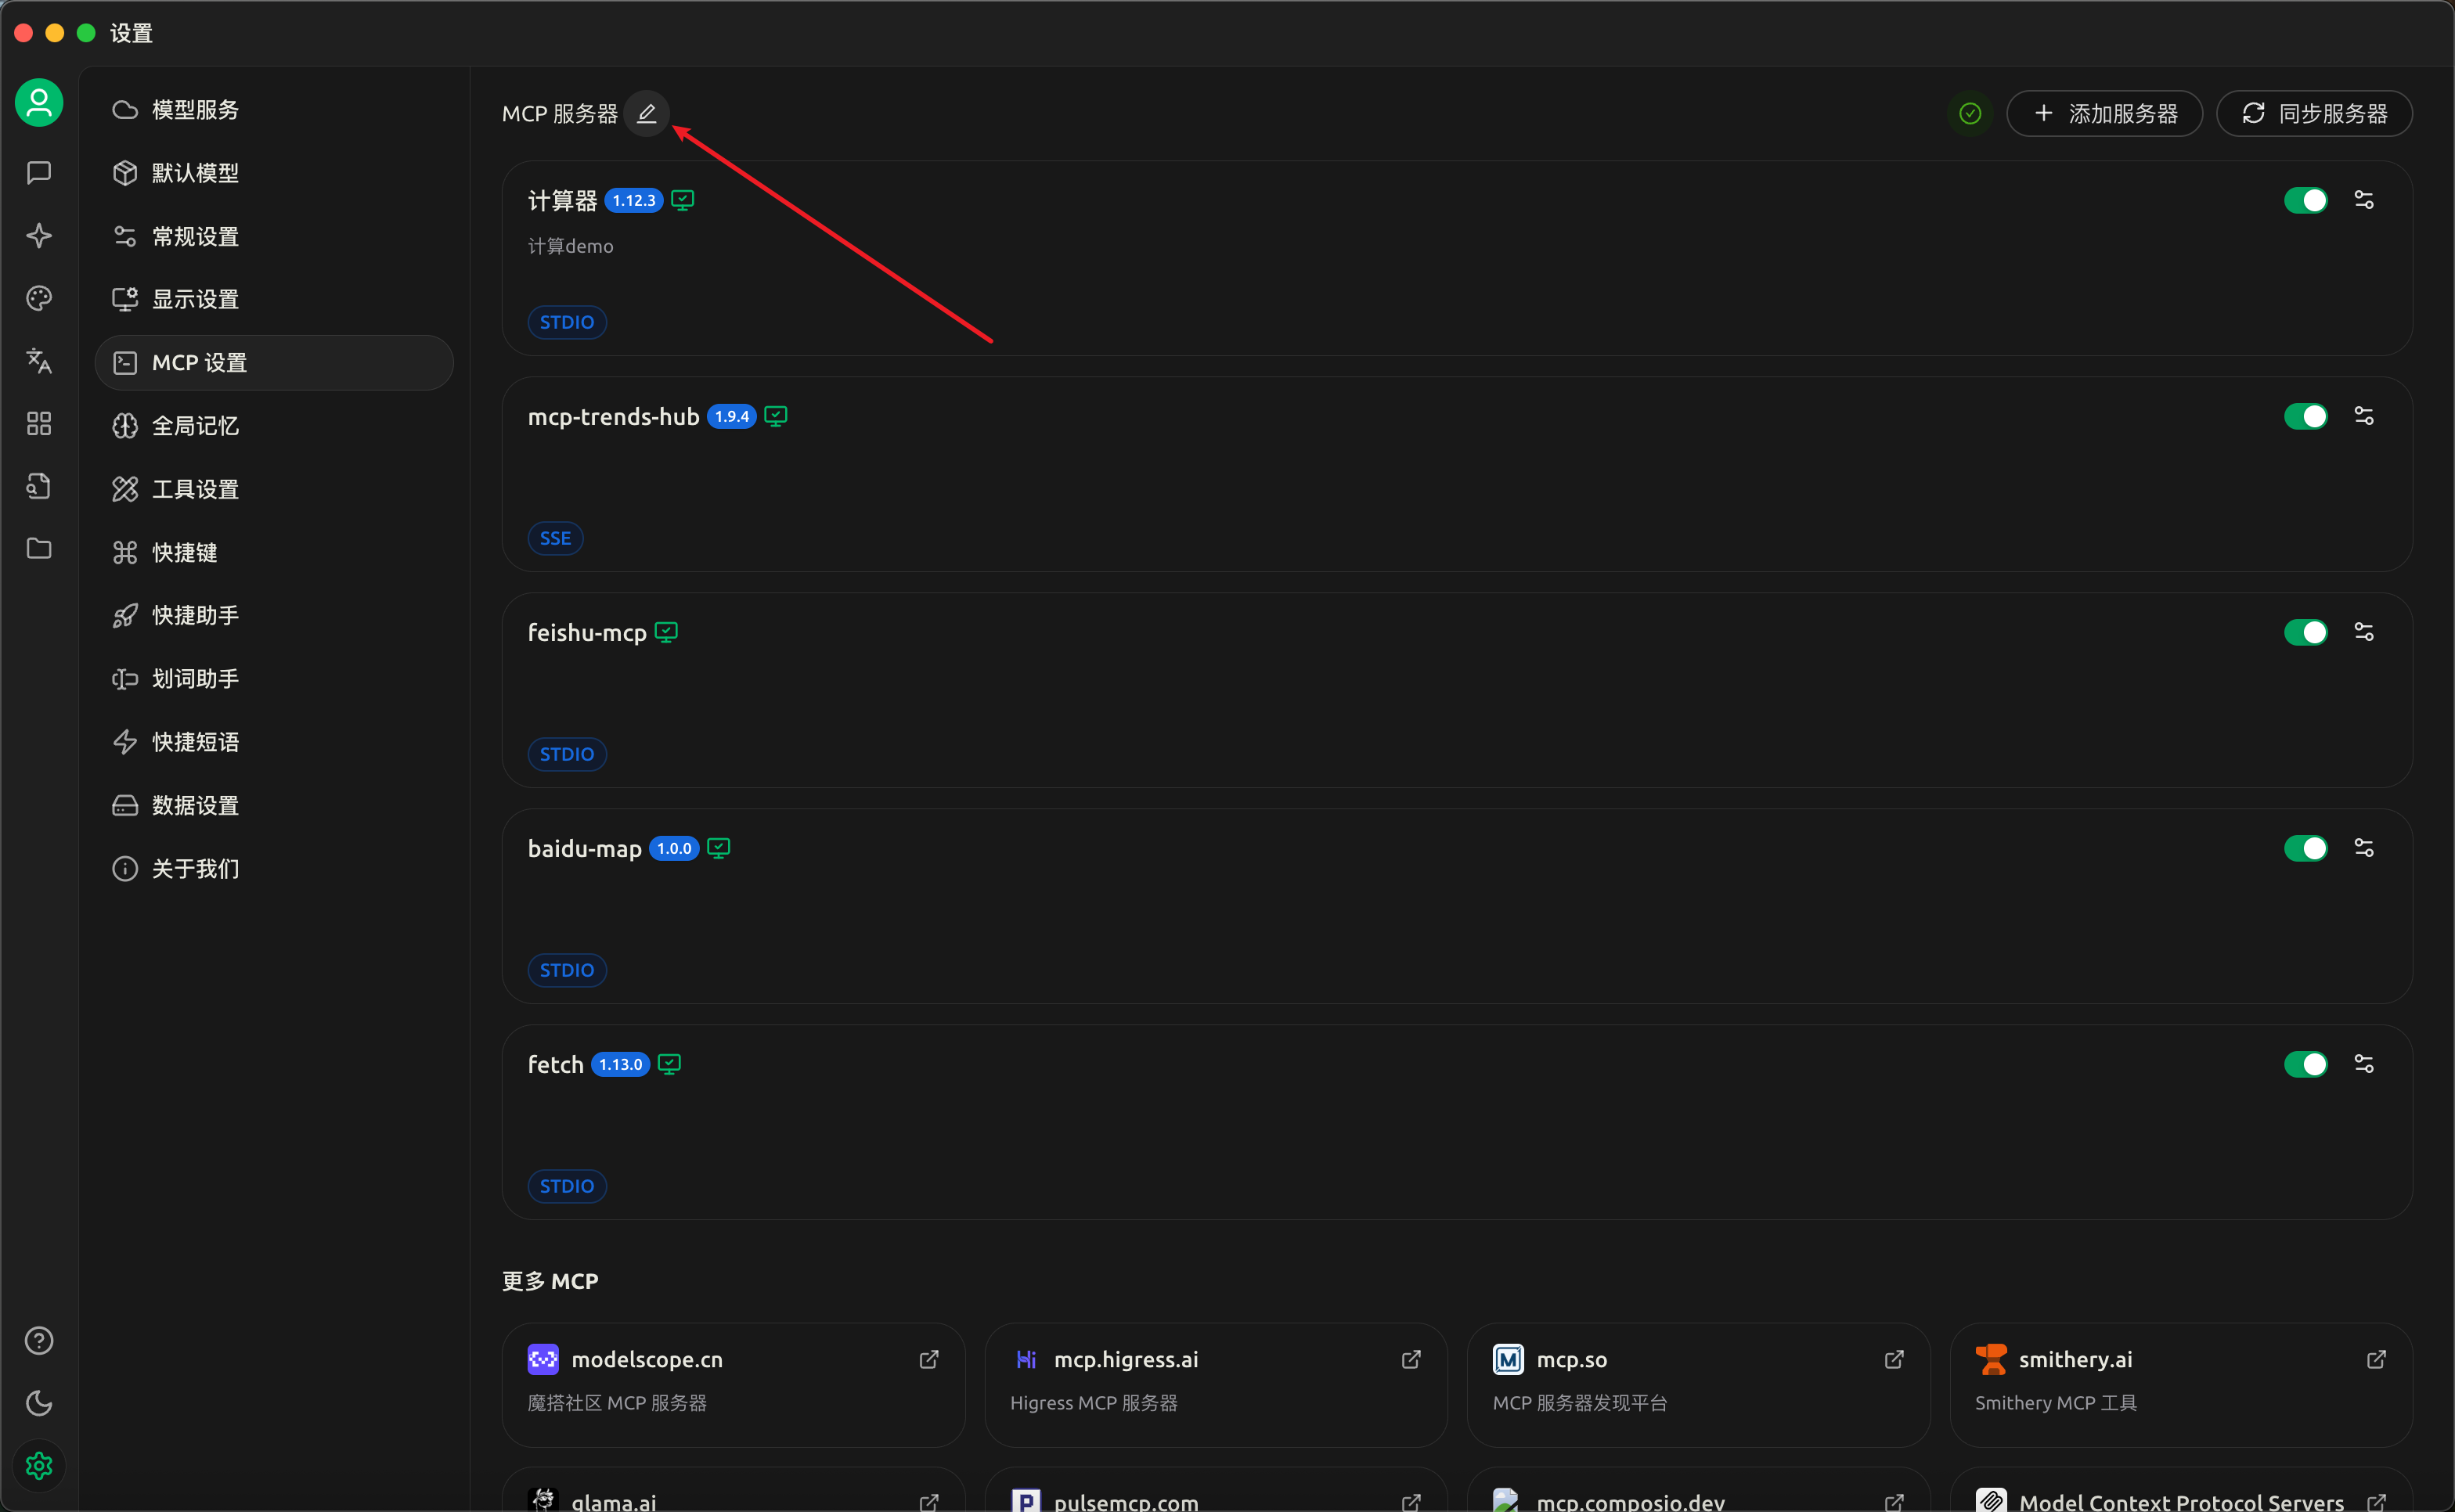Open the modelscope.cn MCP link card

(x=733, y=1384)
